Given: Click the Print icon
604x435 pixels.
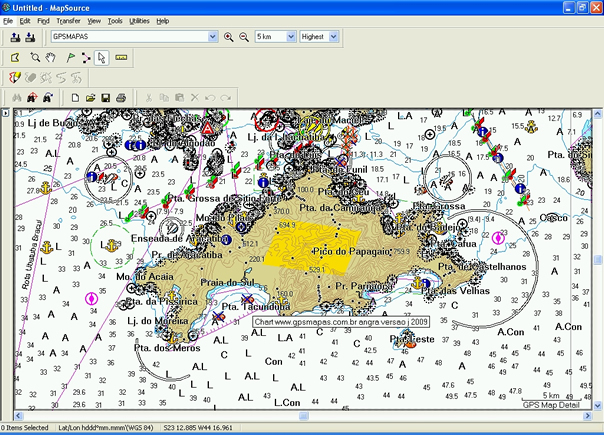Looking at the screenshot, I should pyautogui.click(x=121, y=97).
